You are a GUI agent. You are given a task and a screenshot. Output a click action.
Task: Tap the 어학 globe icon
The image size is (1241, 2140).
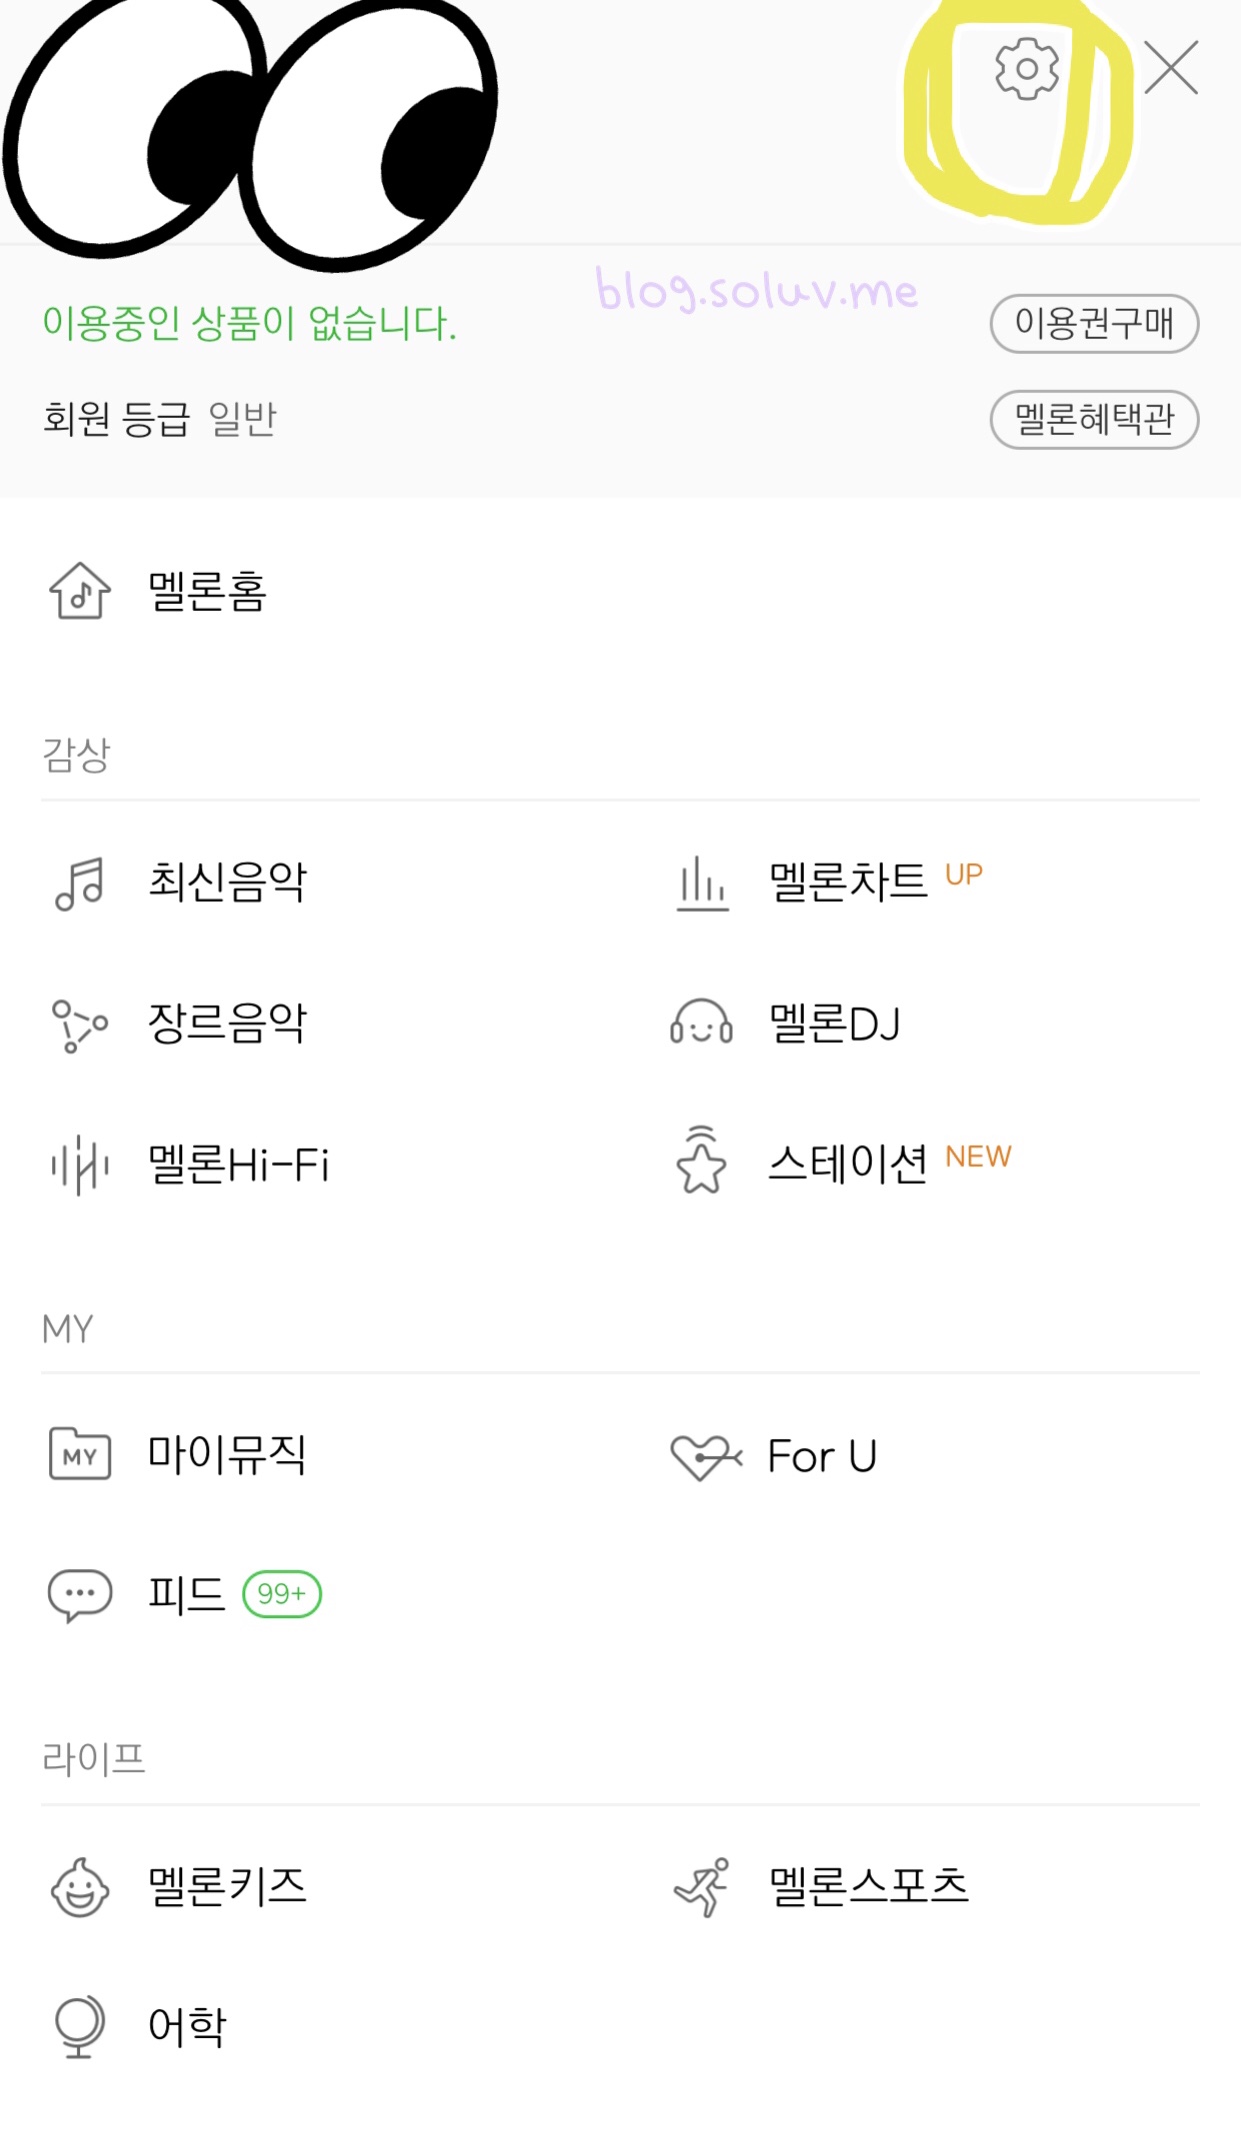[x=80, y=2027]
